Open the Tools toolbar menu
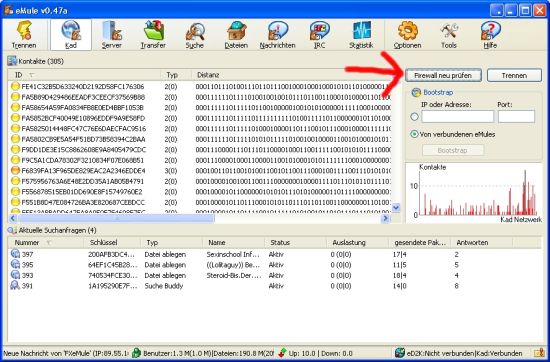Viewport: 550px width, 362px height. 449,35
